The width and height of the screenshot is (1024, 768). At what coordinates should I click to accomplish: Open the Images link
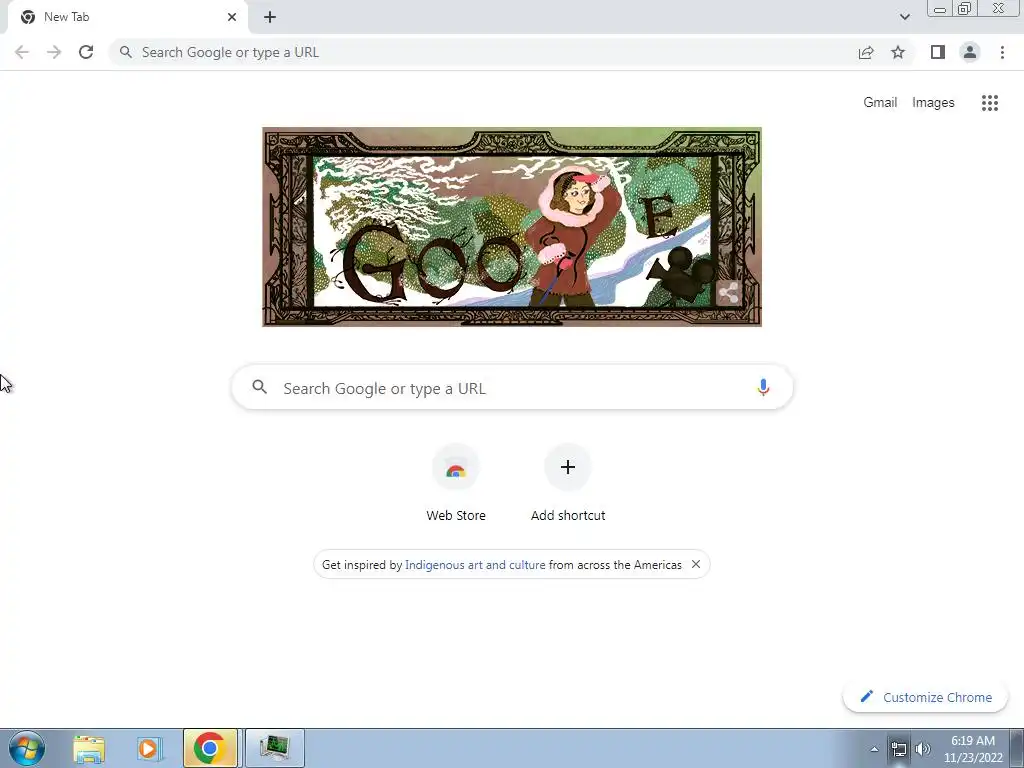(933, 103)
